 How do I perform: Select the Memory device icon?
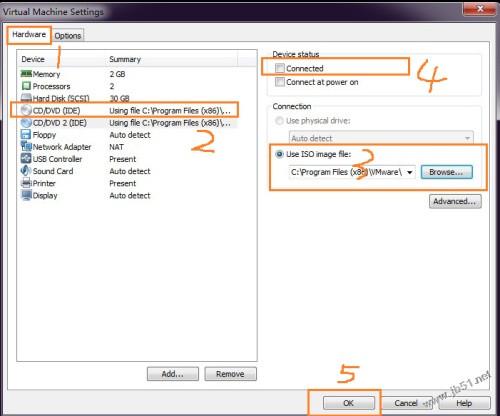(x=26, y=74)
